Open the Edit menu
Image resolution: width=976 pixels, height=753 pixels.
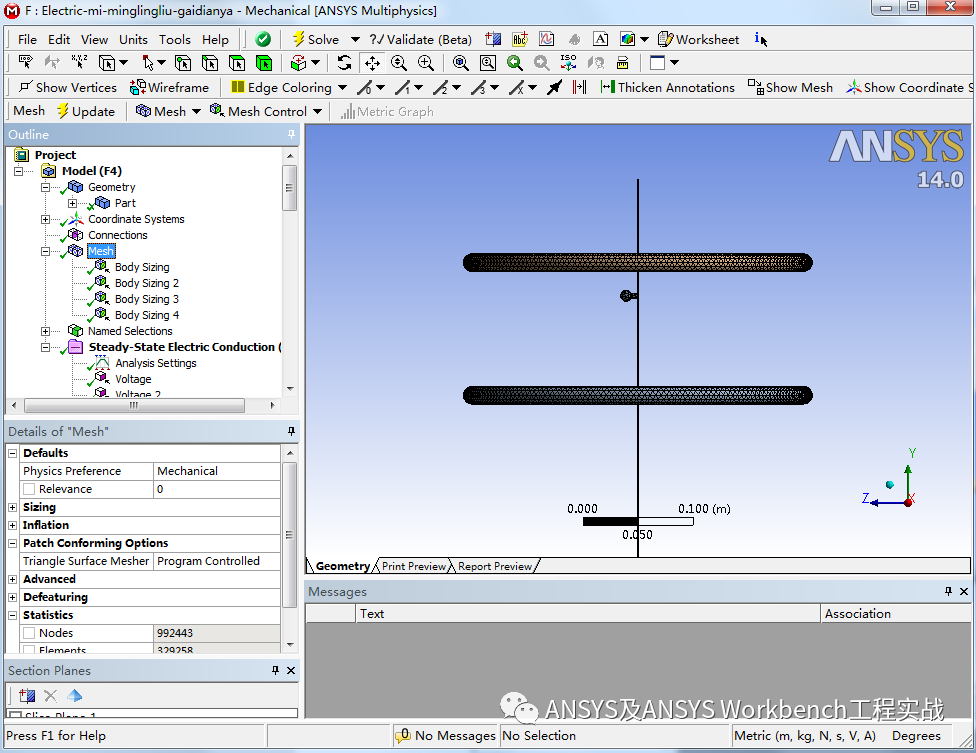click(x=59, y=39)
